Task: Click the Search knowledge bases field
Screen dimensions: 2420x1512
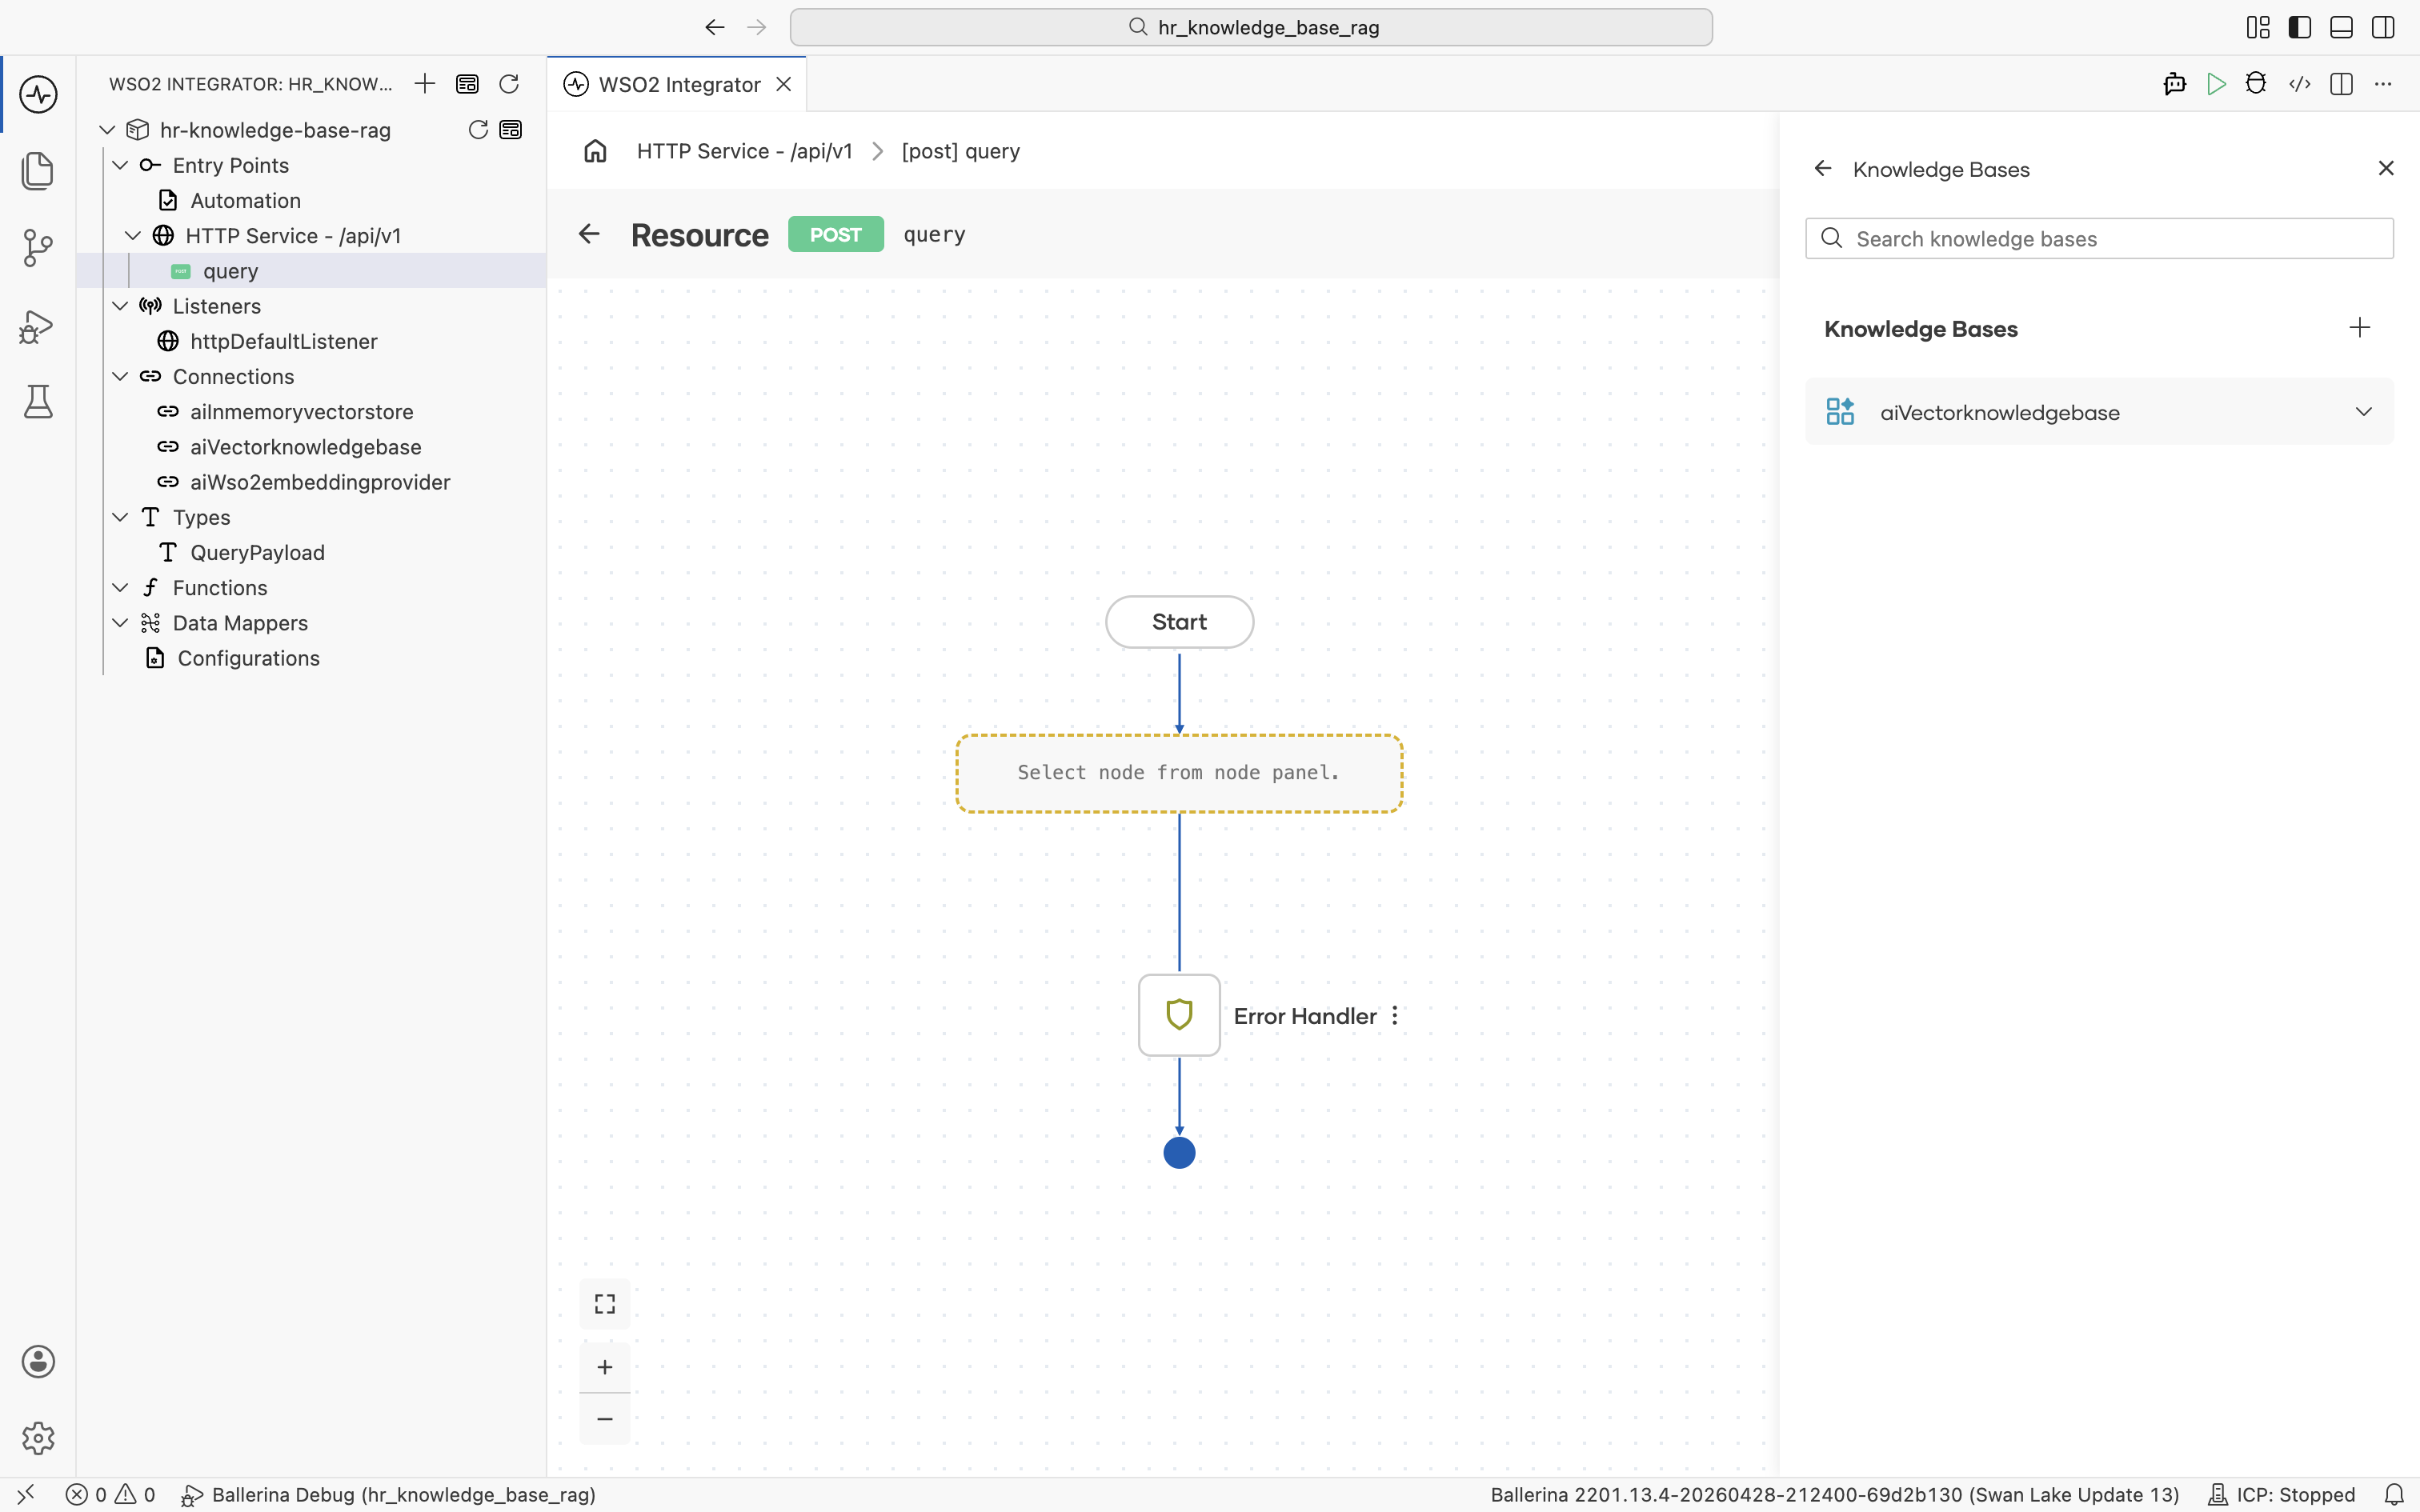Action: pyautogui.click(x=2099, y=239)
